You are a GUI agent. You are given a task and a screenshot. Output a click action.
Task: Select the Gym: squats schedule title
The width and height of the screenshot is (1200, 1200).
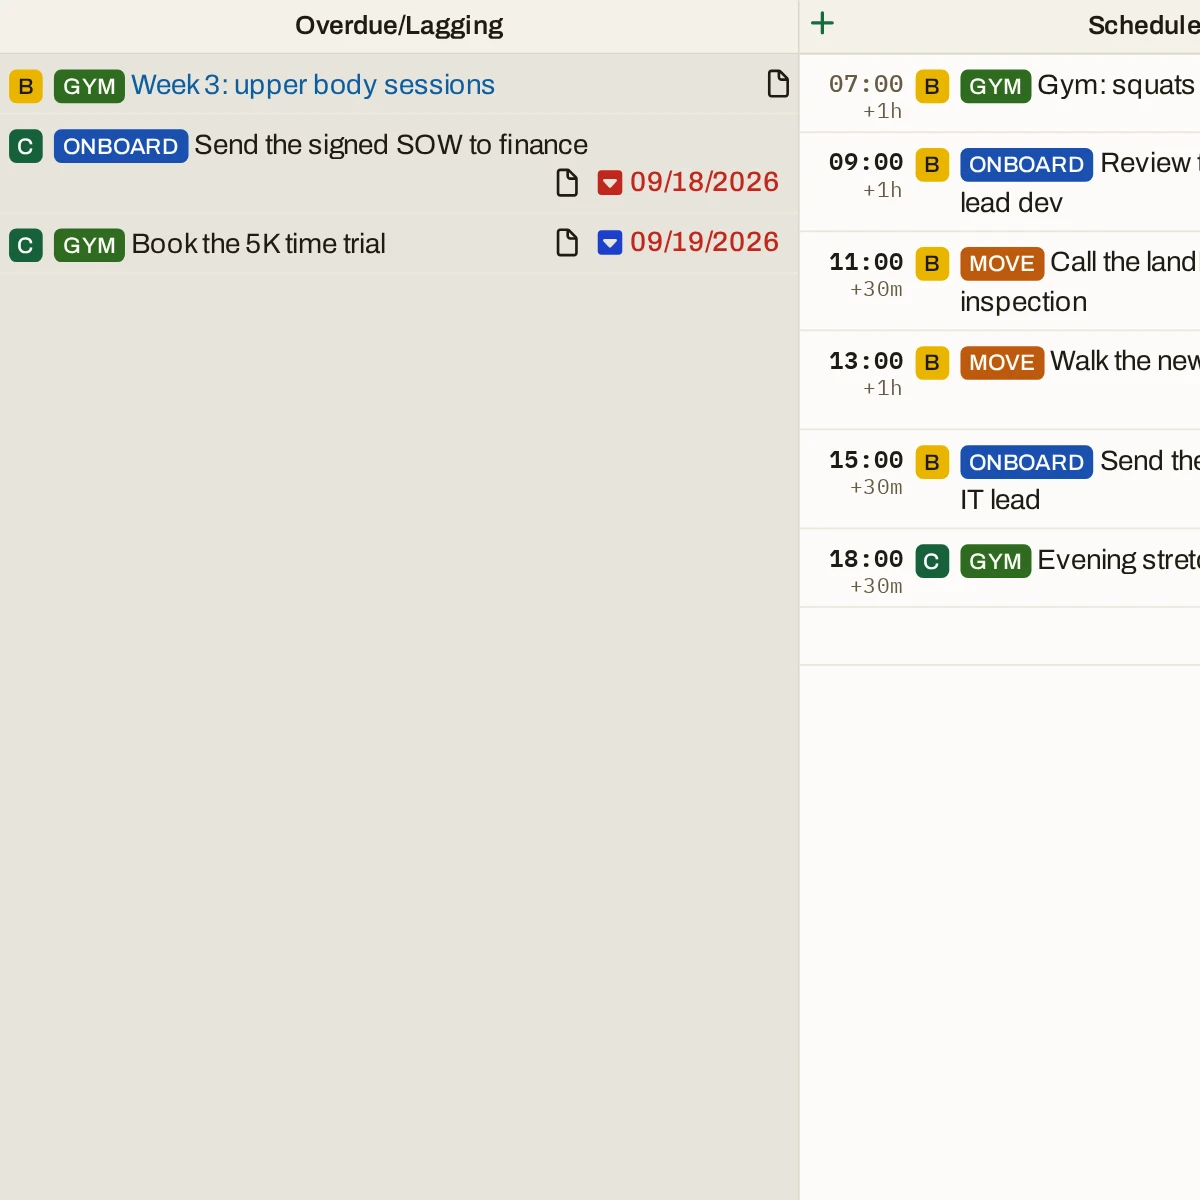pyautogui.click(x=1117, y=85)
